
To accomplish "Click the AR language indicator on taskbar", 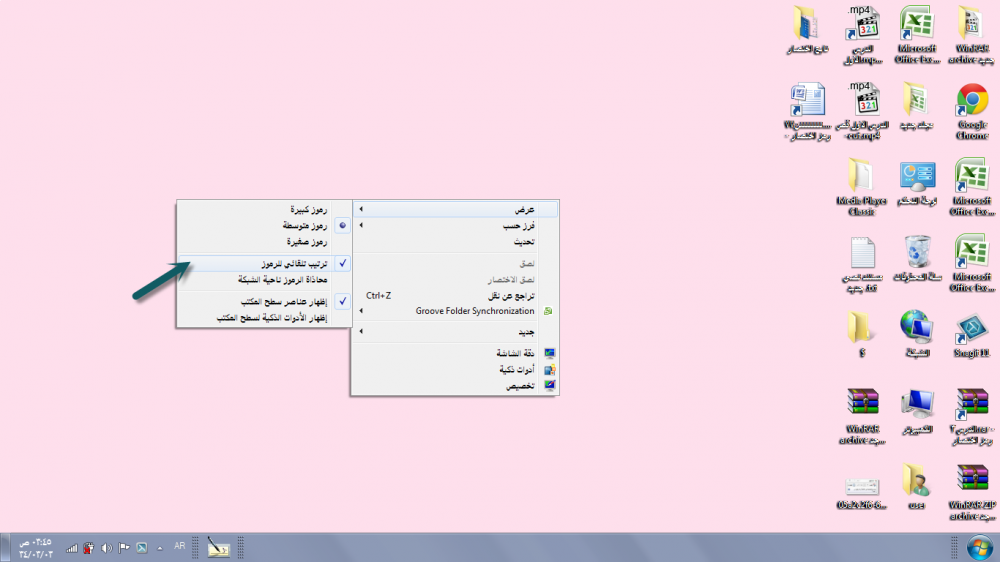I will 180,546.
